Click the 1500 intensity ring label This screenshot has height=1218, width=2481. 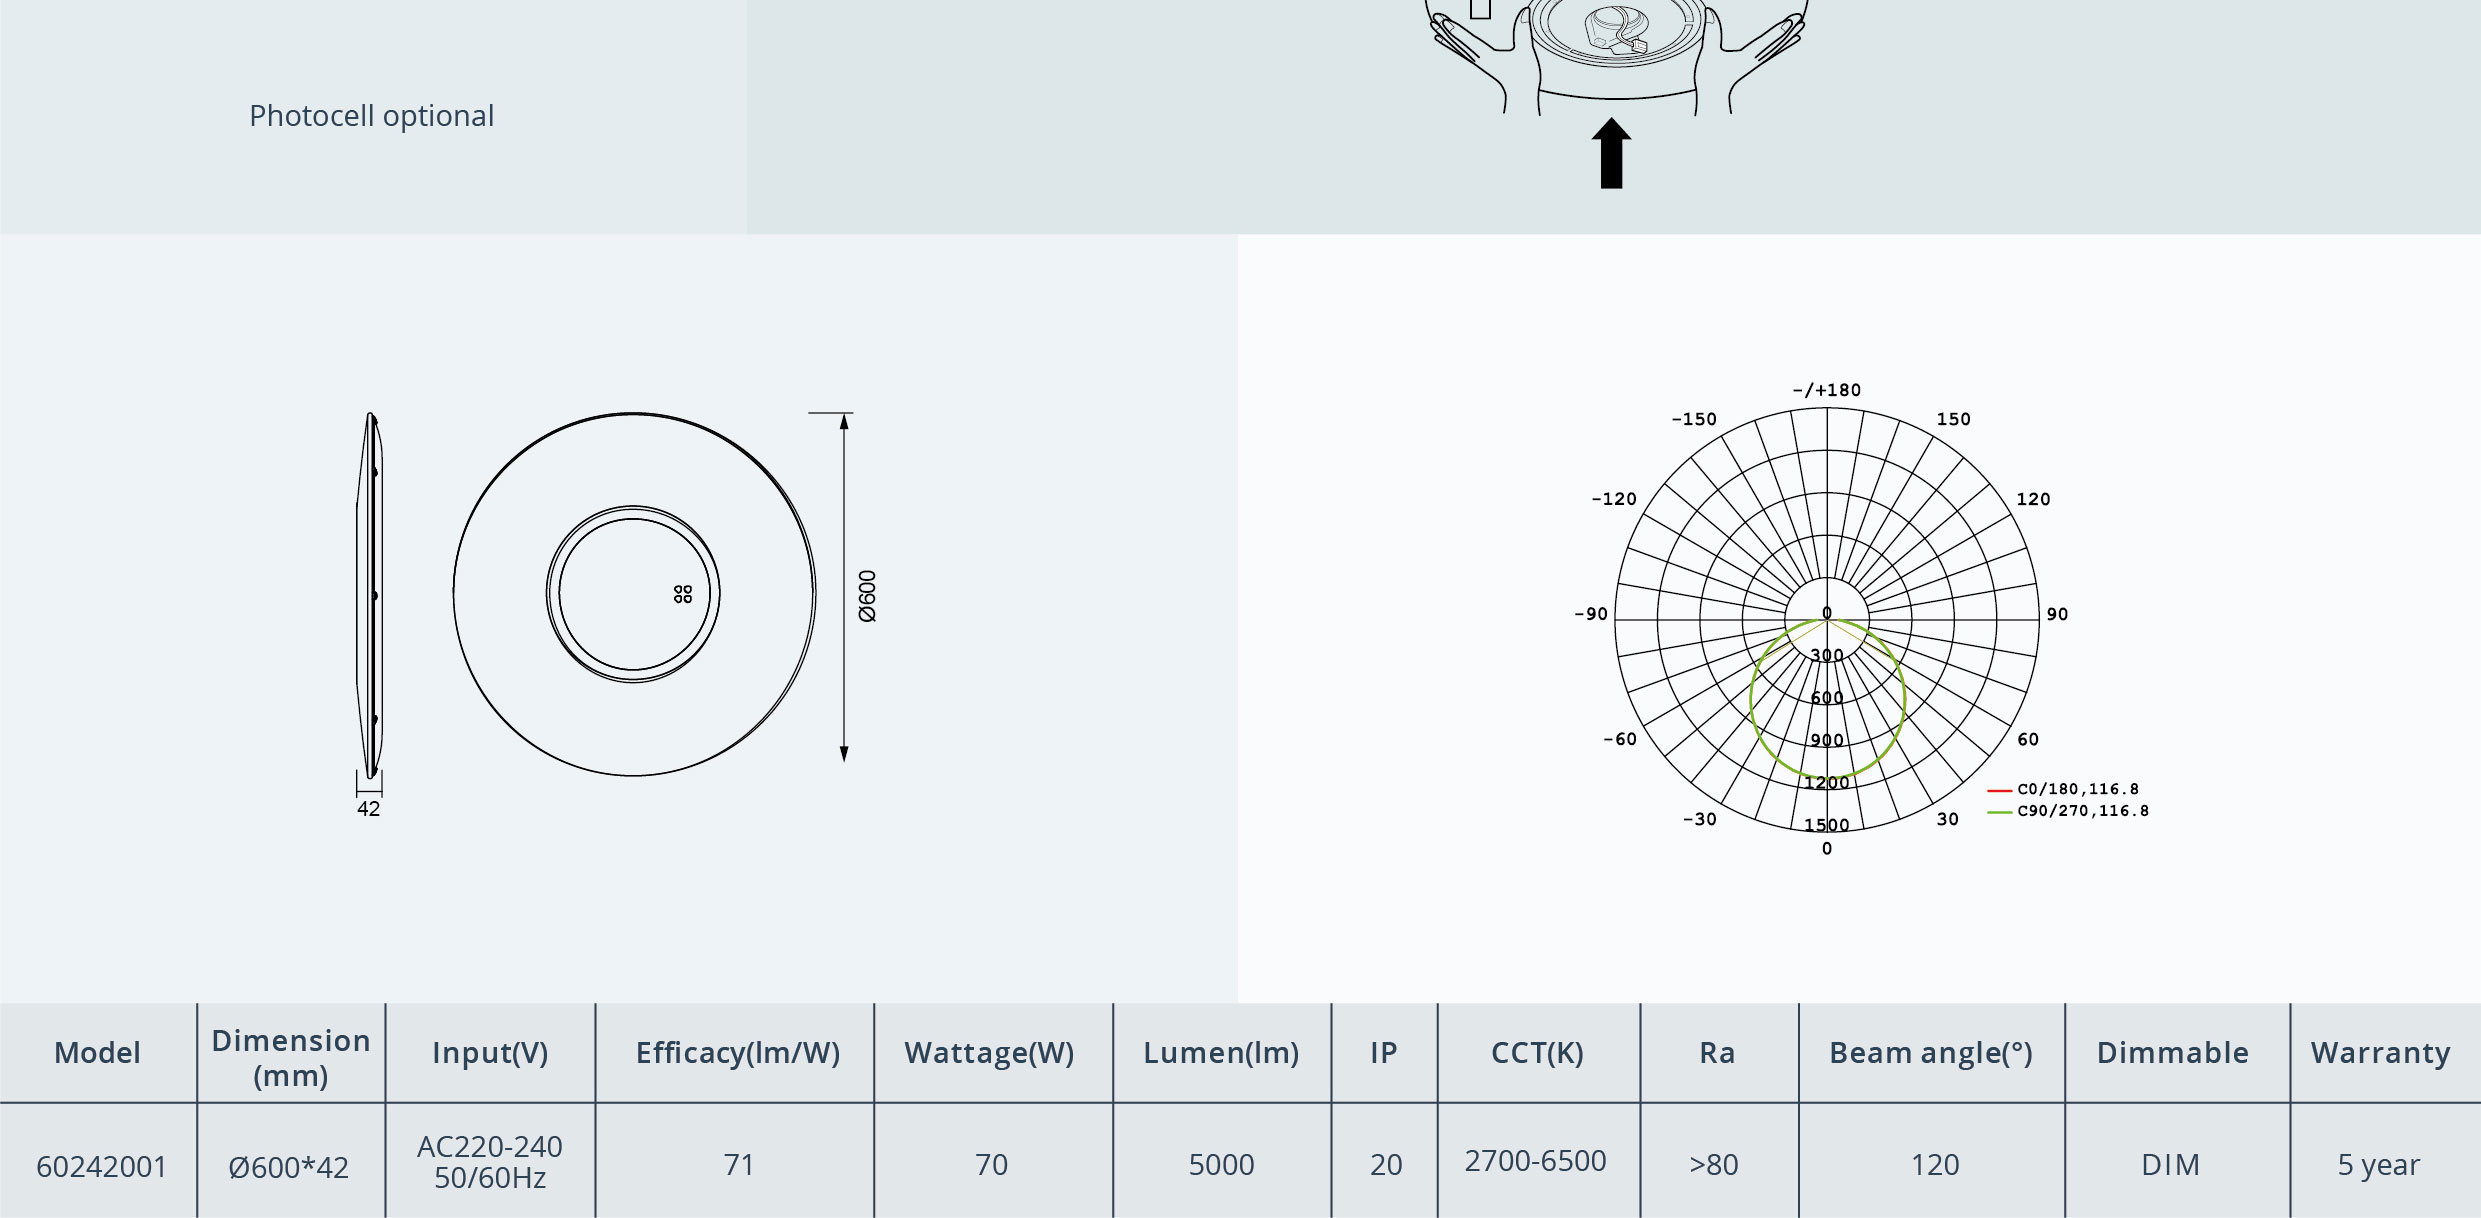pyautogui.click(x=1827, y=825)
